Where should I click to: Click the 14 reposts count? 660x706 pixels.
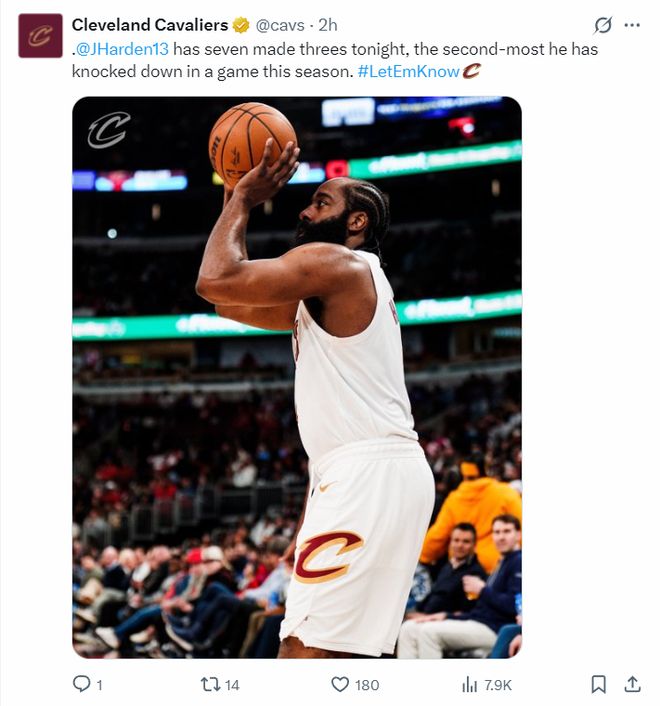click(x=232, y=685)
